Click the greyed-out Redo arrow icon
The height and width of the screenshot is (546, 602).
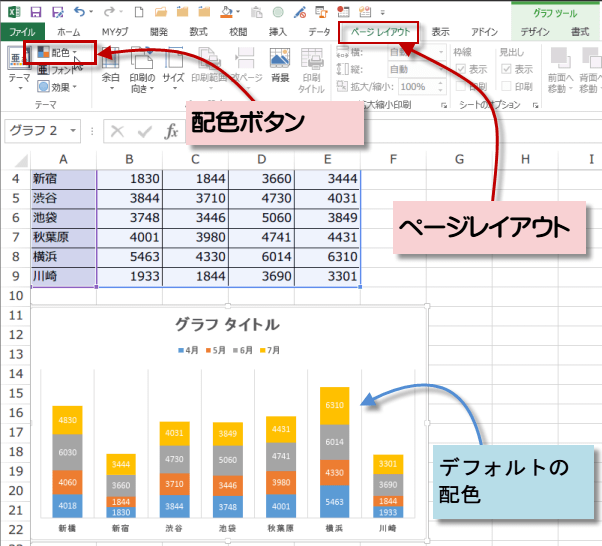(109, 12)
